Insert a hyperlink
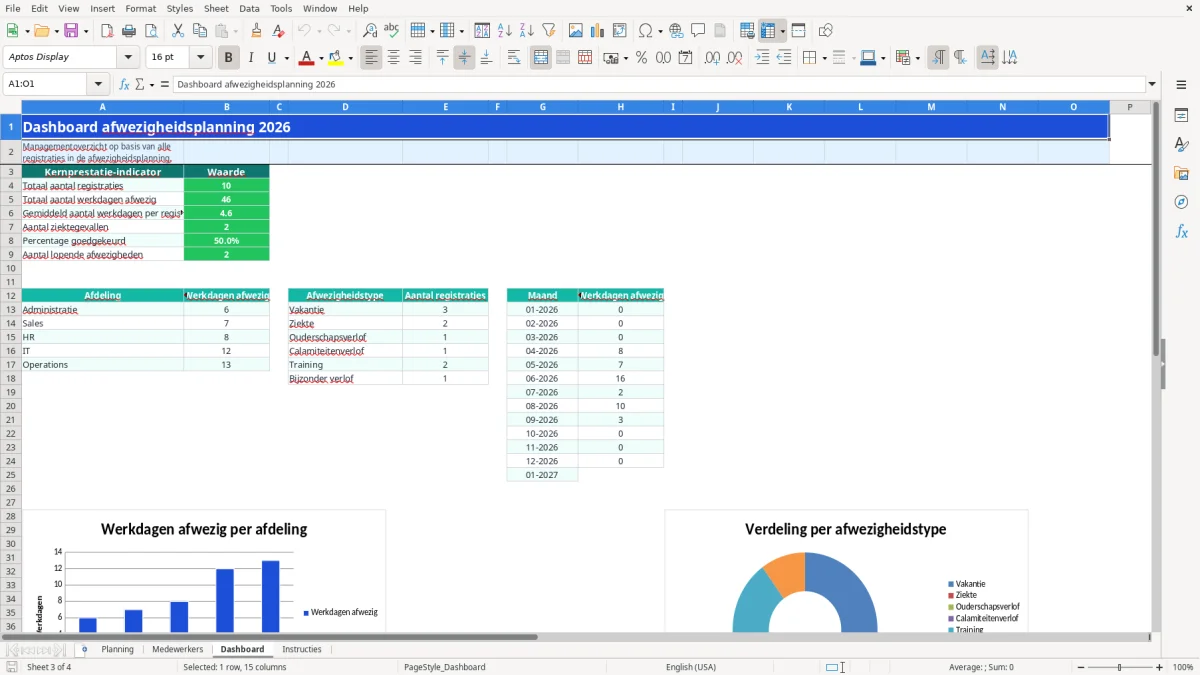 point(676,31)
